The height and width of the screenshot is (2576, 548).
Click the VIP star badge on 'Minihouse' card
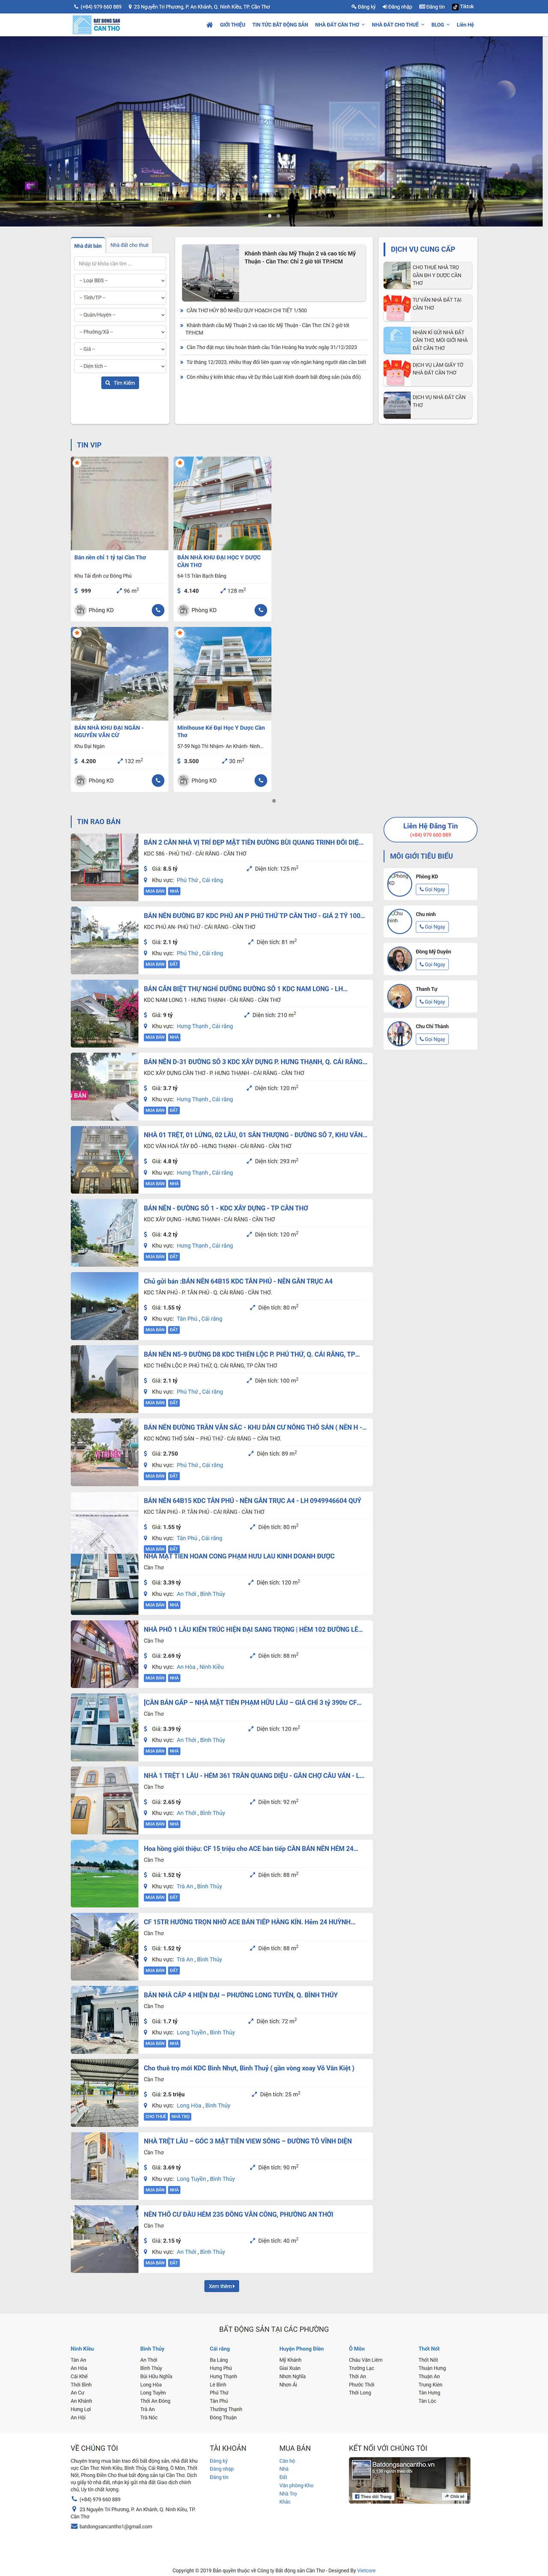coord(180,633)
